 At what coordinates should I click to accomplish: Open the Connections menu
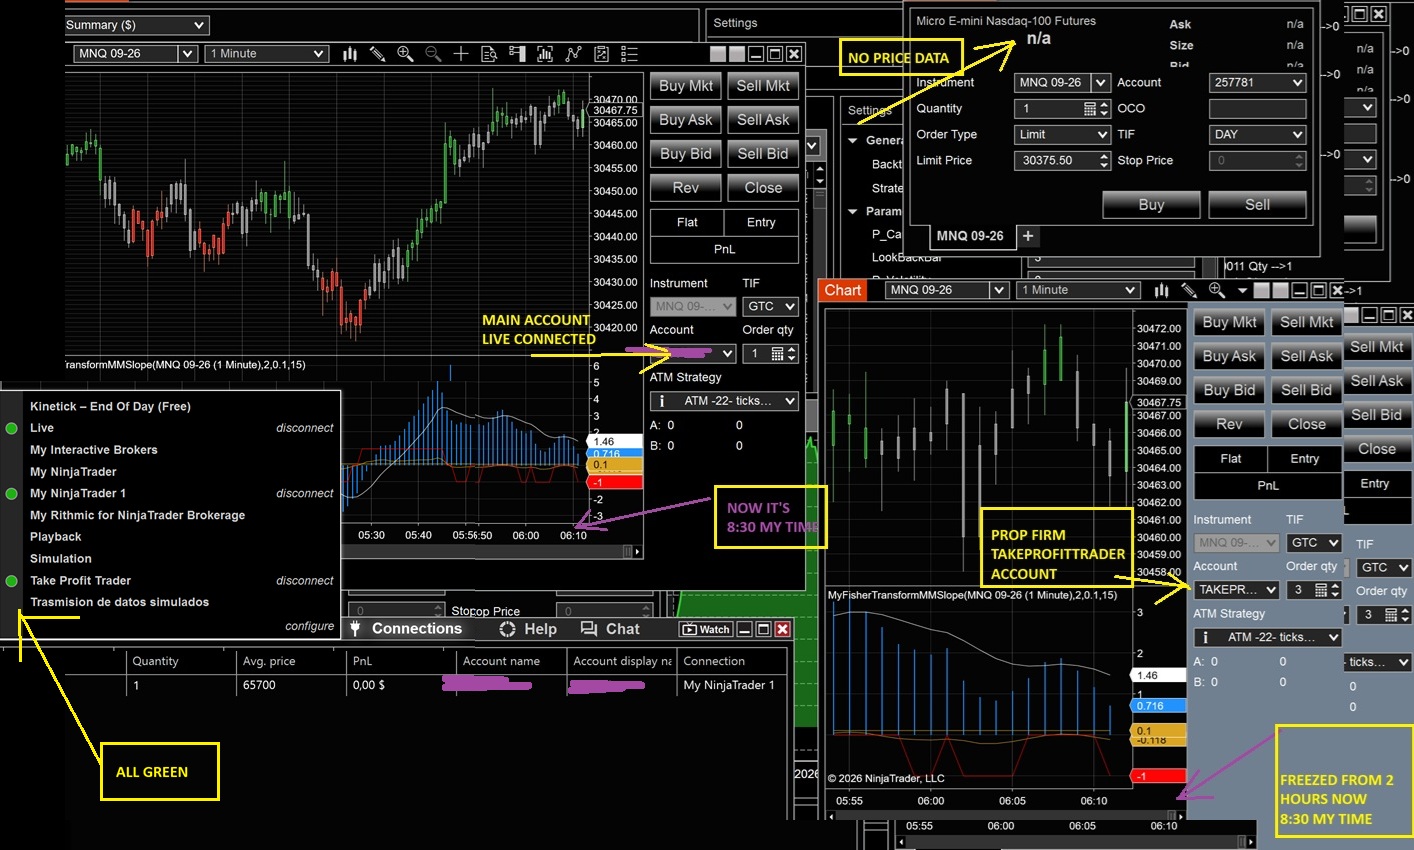point(406,629)
